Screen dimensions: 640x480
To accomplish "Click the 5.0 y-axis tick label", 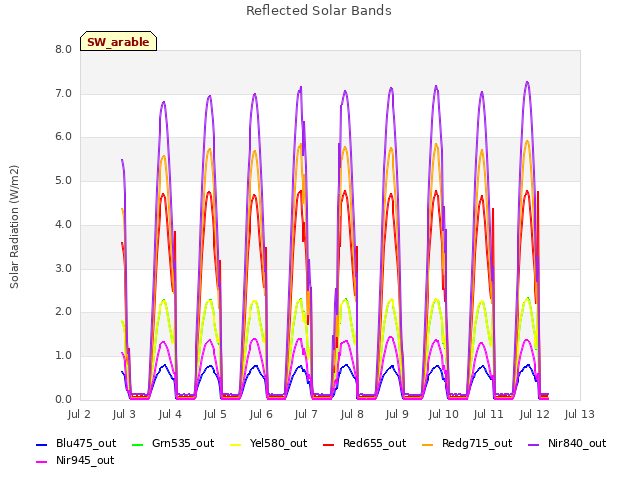I will click(x=63, y=180).
